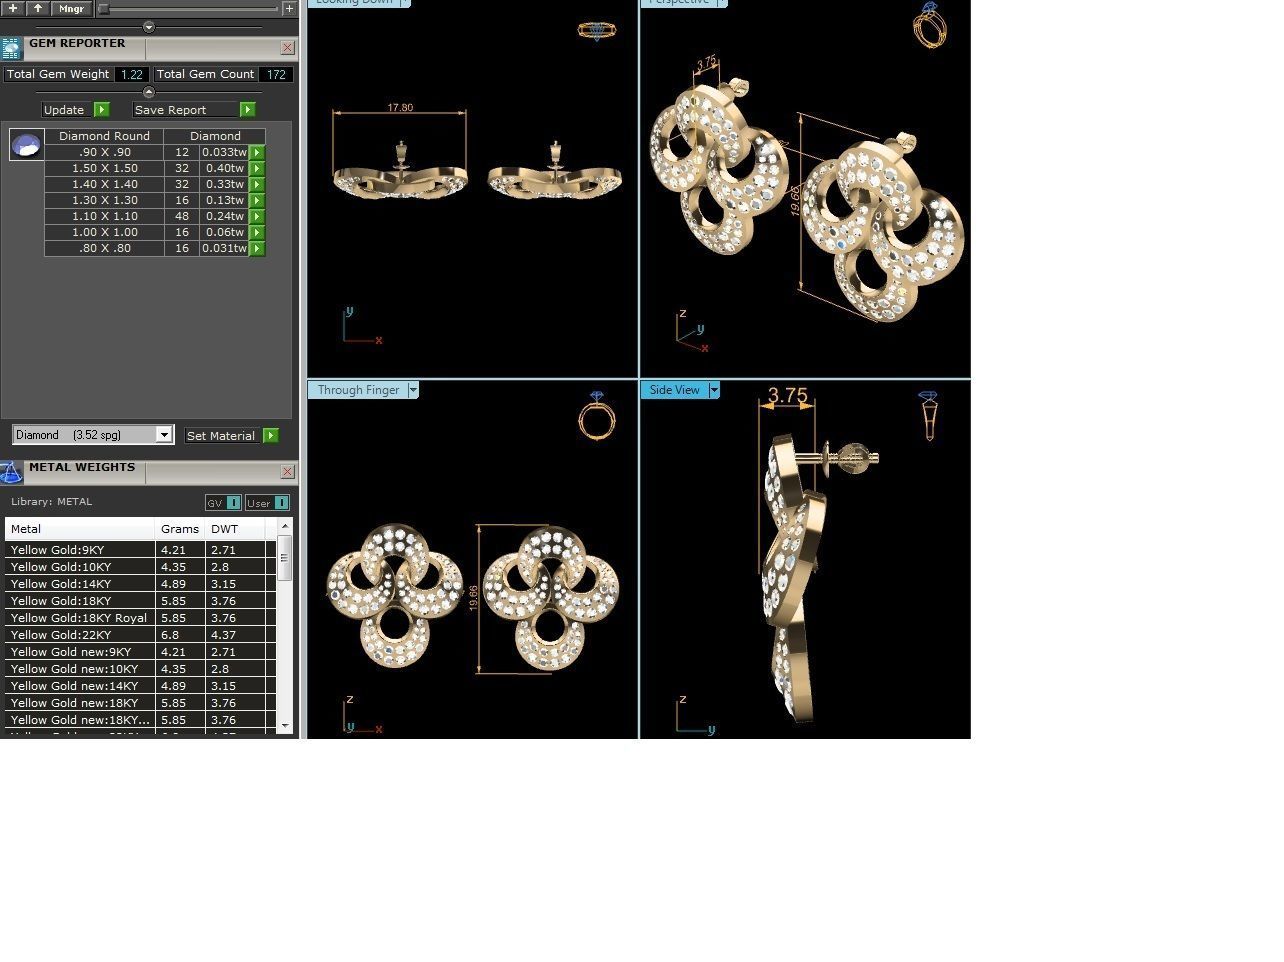Click green arrow on .90 X .90 row
The height and width of the screenshot is (962, 1284).
click(x=257, y=152)
